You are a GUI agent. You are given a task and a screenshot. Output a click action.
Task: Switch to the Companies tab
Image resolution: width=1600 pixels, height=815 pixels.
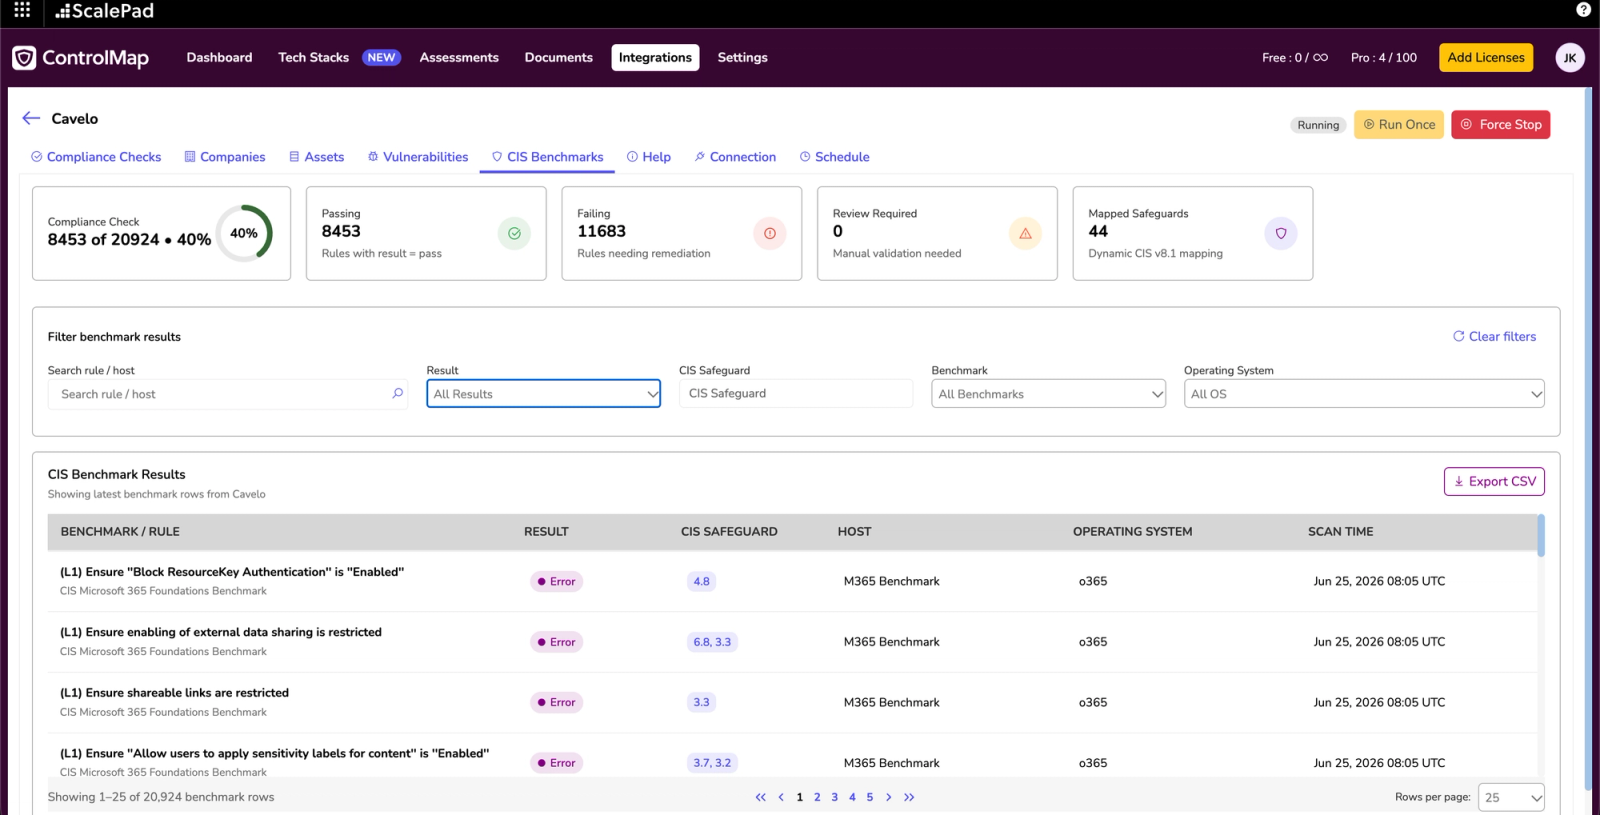(225, 157)
